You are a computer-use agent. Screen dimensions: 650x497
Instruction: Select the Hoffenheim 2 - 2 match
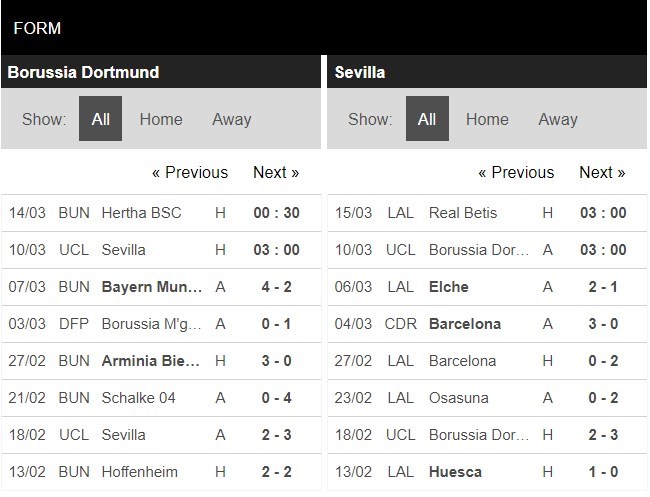(x=137, y=471)
